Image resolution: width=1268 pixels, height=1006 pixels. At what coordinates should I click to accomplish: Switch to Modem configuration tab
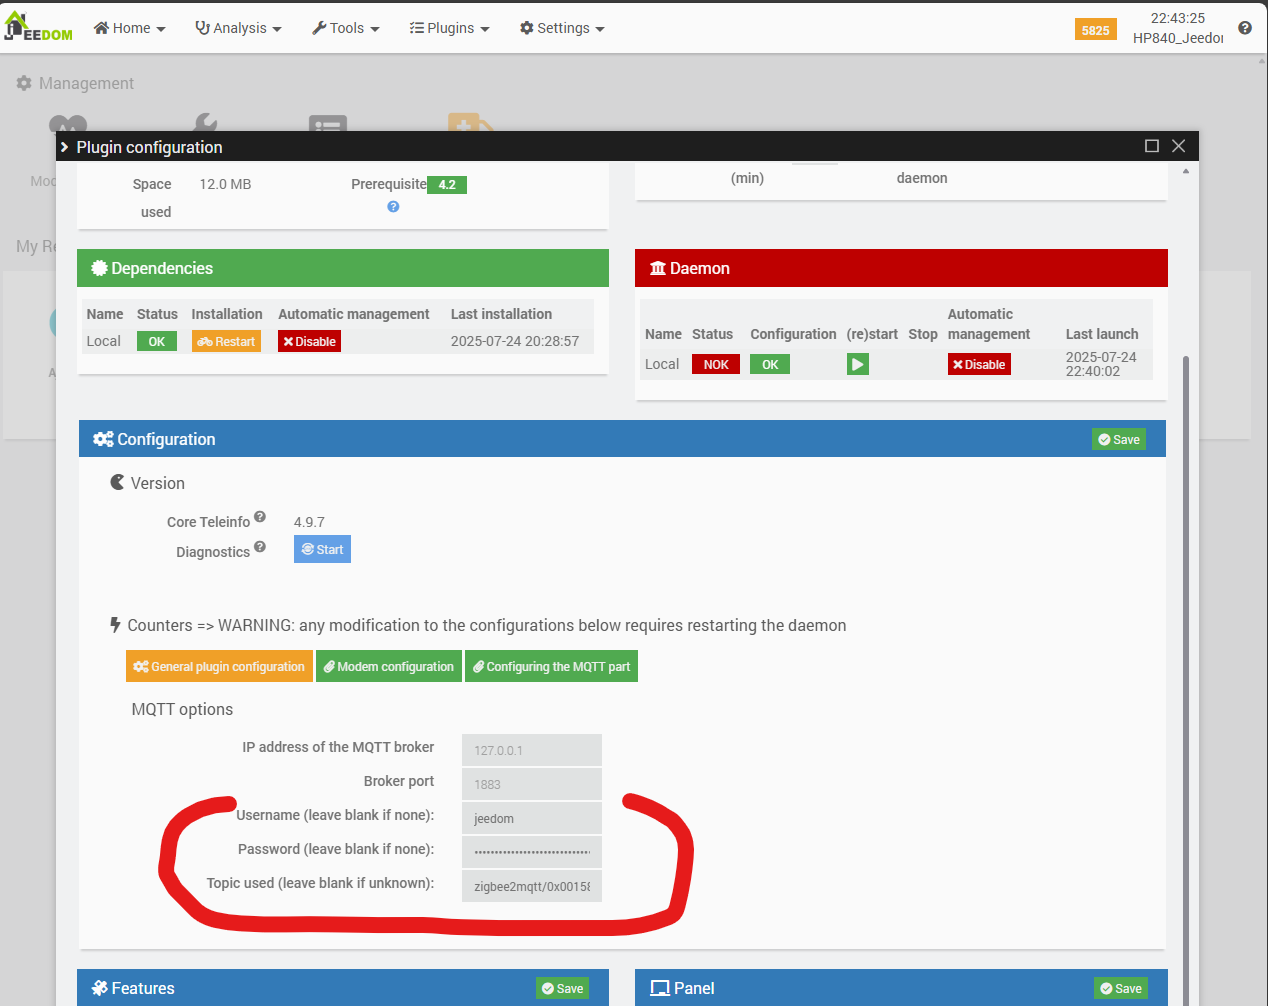(389, 667)
